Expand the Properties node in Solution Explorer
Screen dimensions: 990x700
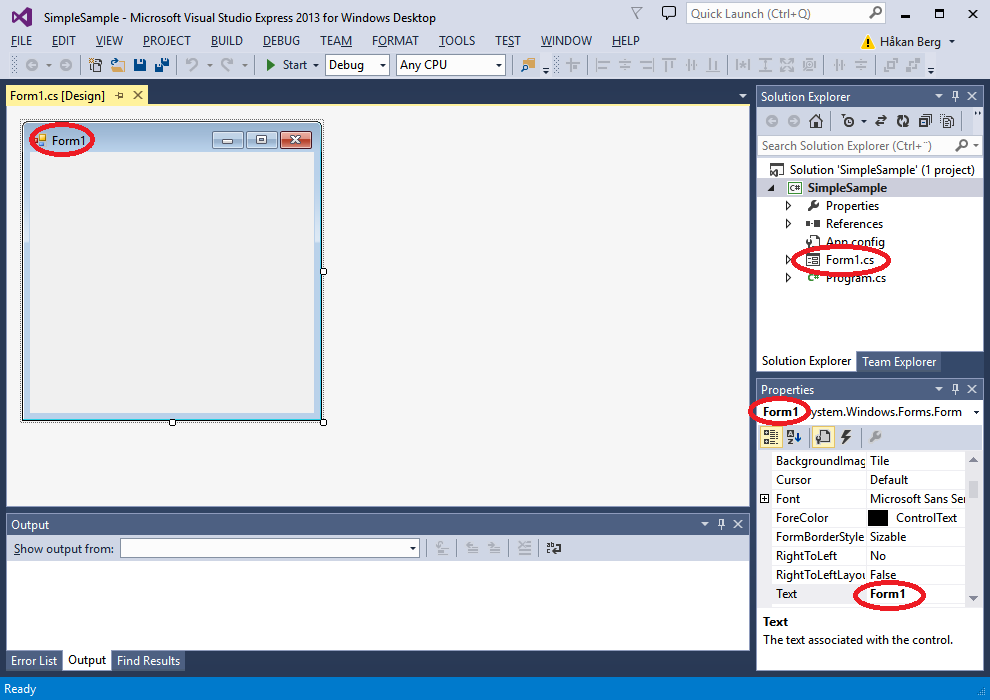click(x=788, y=206)
